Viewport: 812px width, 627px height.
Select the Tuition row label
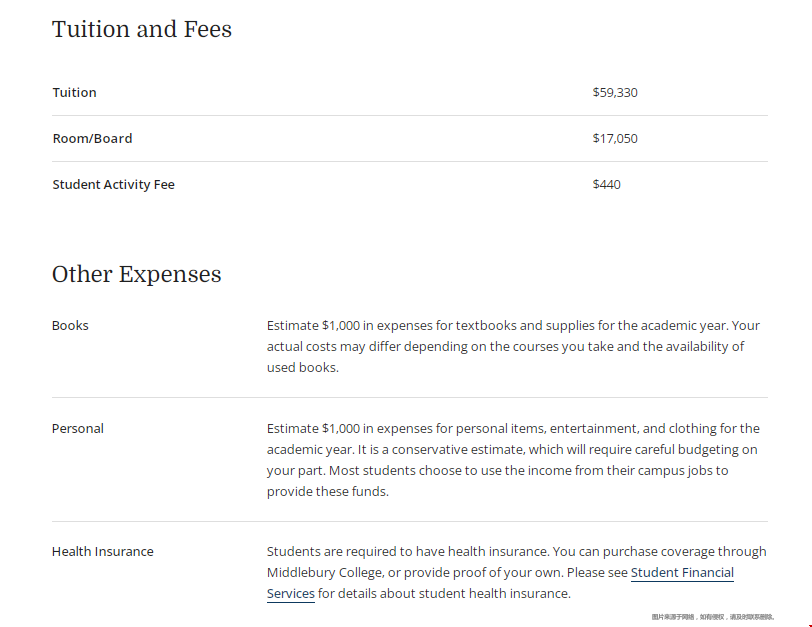75,93
